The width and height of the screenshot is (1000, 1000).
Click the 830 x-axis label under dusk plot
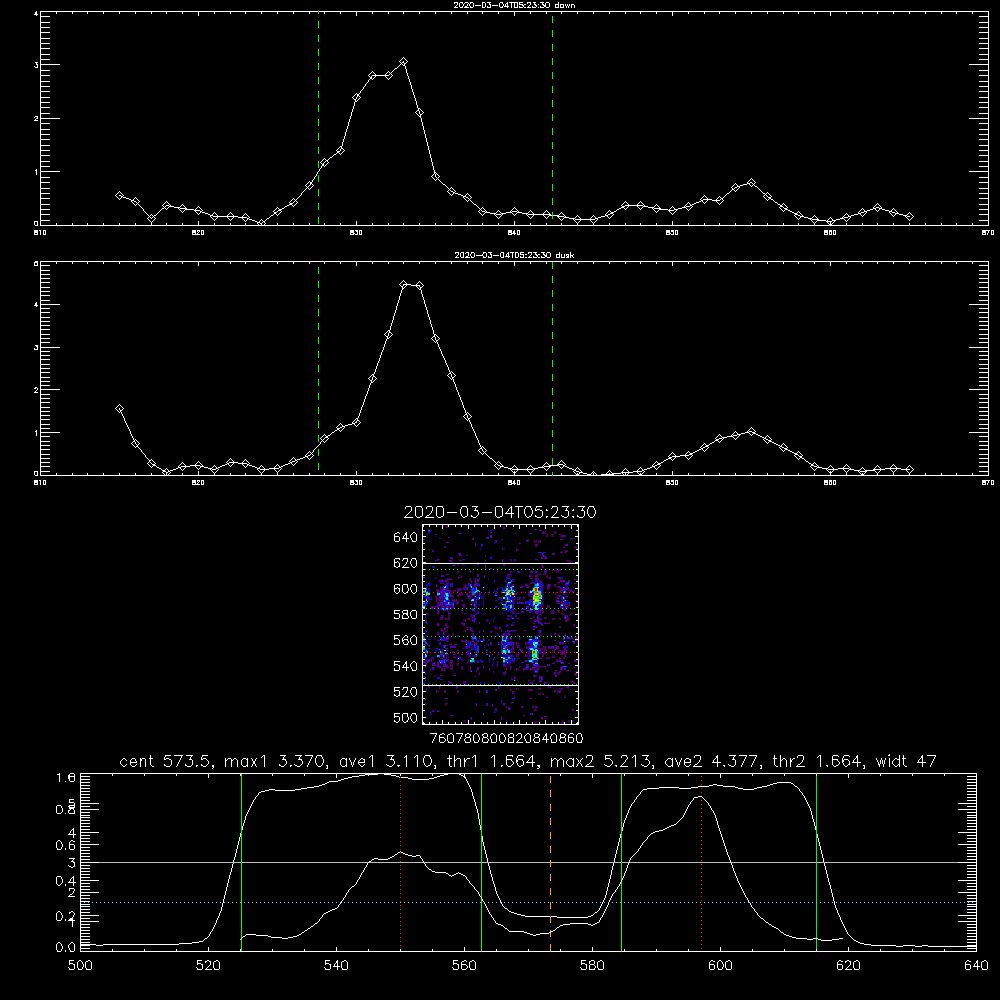point(356,483)
